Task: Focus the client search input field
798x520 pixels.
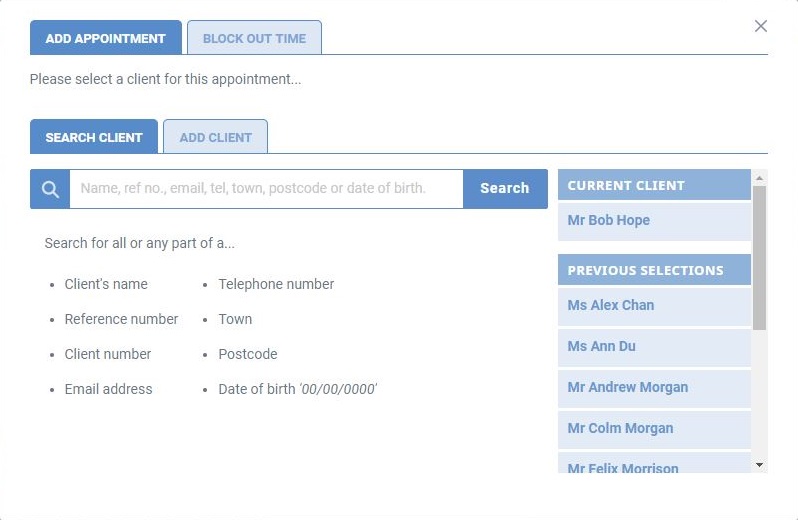Action: (x=266, y=189)
